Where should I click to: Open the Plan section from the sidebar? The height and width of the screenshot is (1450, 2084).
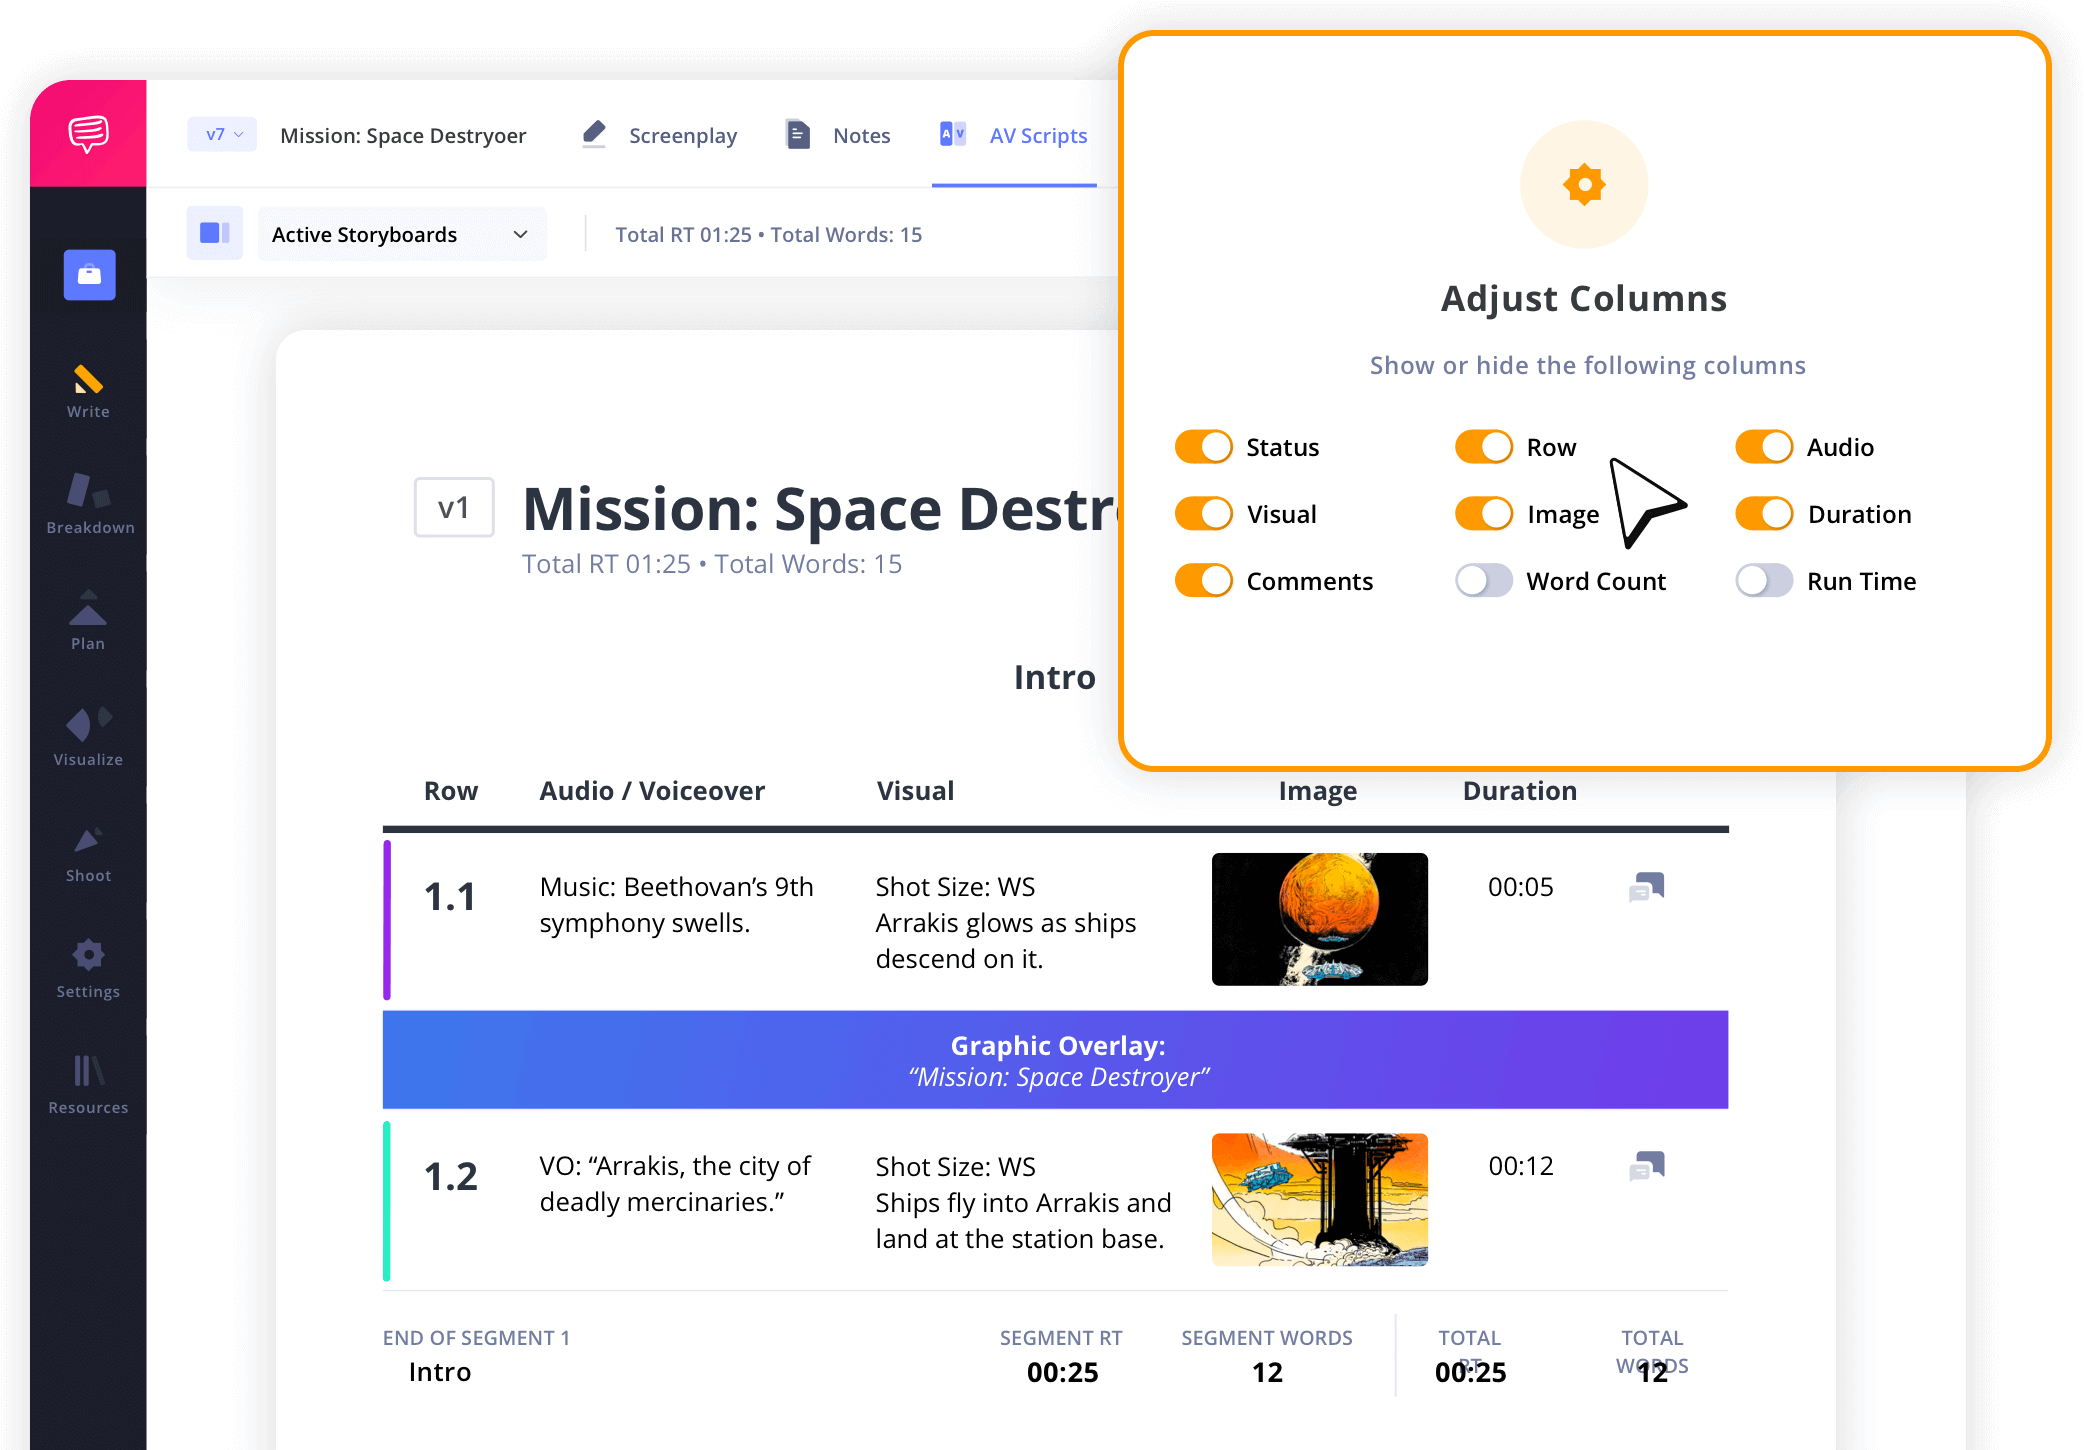click(x=88, y=620)
